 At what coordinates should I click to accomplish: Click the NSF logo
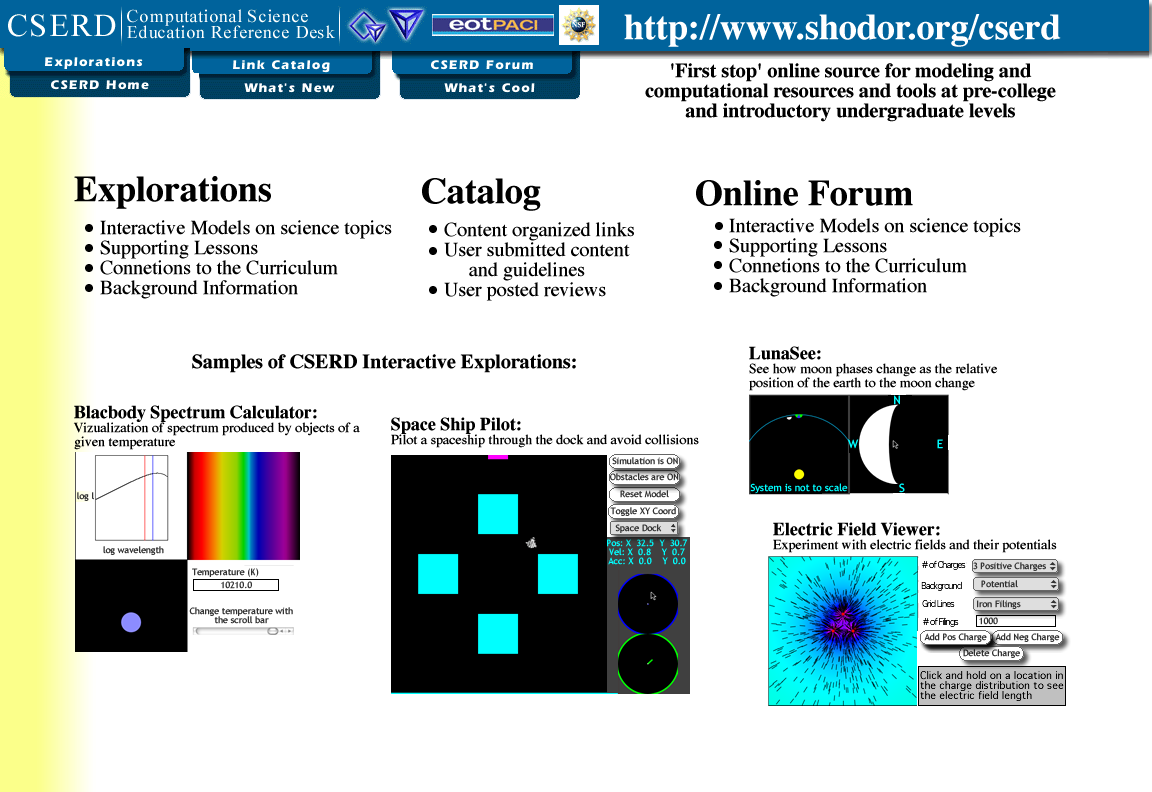coord(579,25)
